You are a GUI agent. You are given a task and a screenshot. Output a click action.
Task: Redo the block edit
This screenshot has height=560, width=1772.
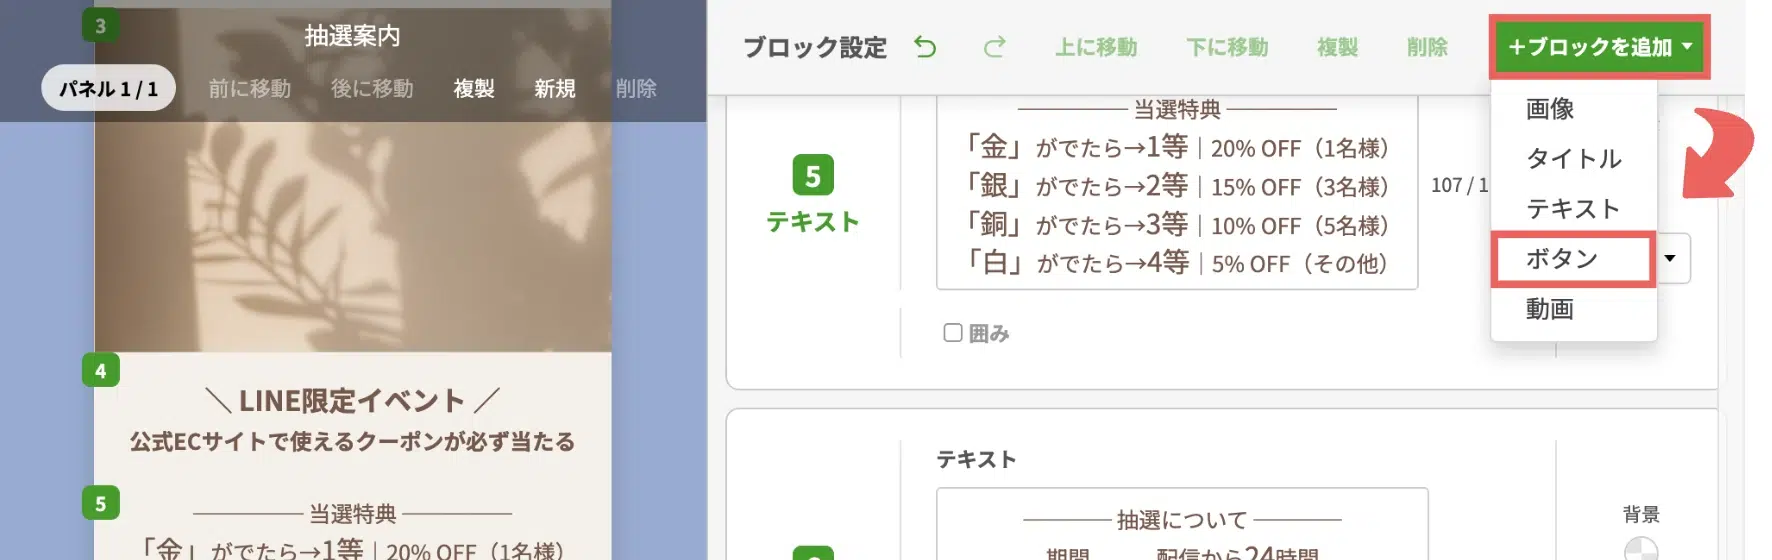(994, 47)
